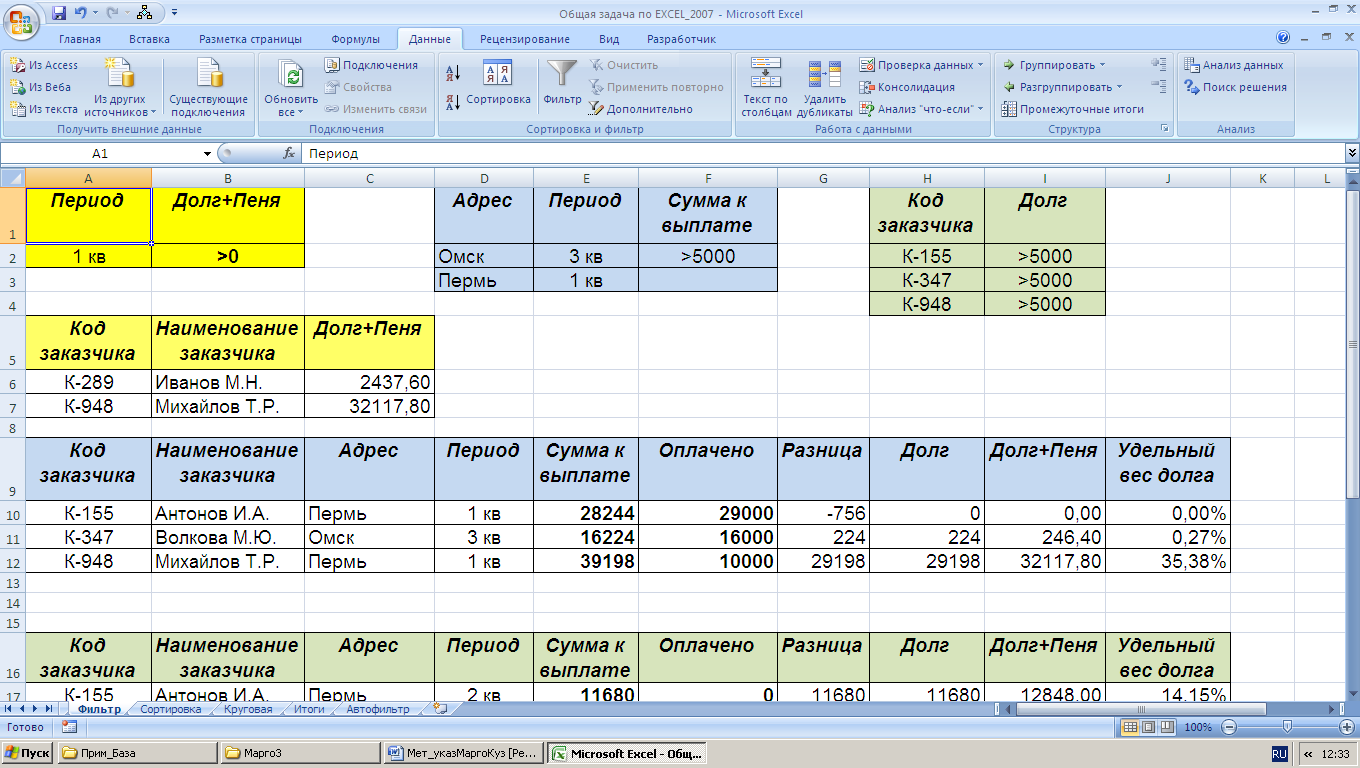The image size is (1360, 768).
Task: Open Page Layout (Разметка страницы) tab
Action: tap(250, 39)
